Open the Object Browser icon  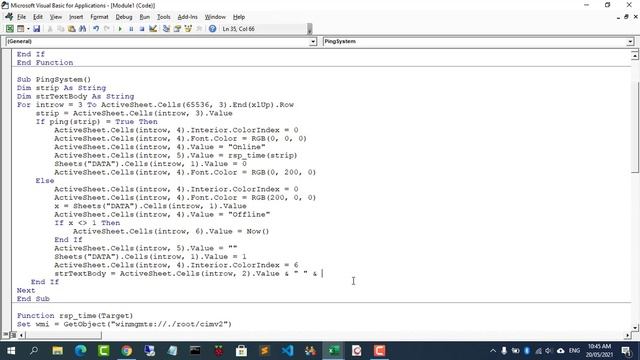click(x=188, y=29)
